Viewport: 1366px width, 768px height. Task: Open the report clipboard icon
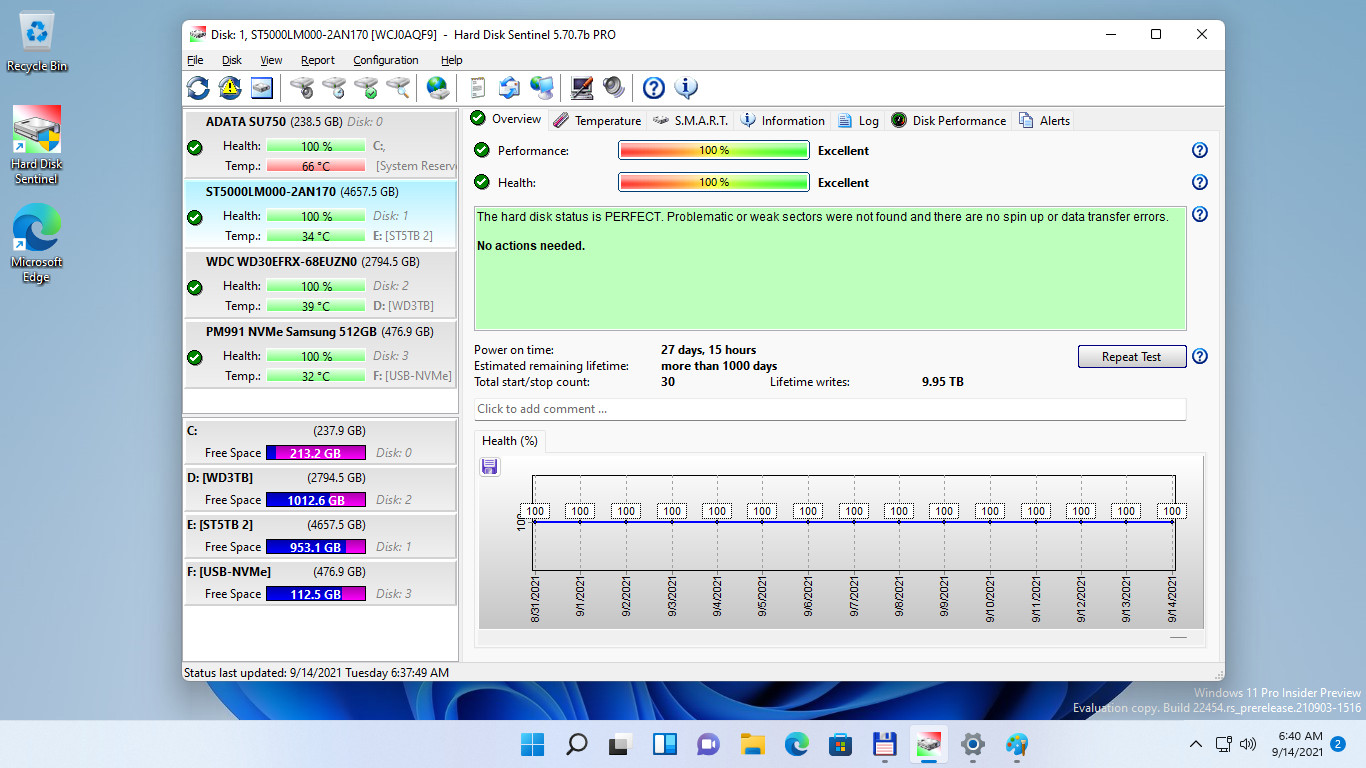(478, 88)
